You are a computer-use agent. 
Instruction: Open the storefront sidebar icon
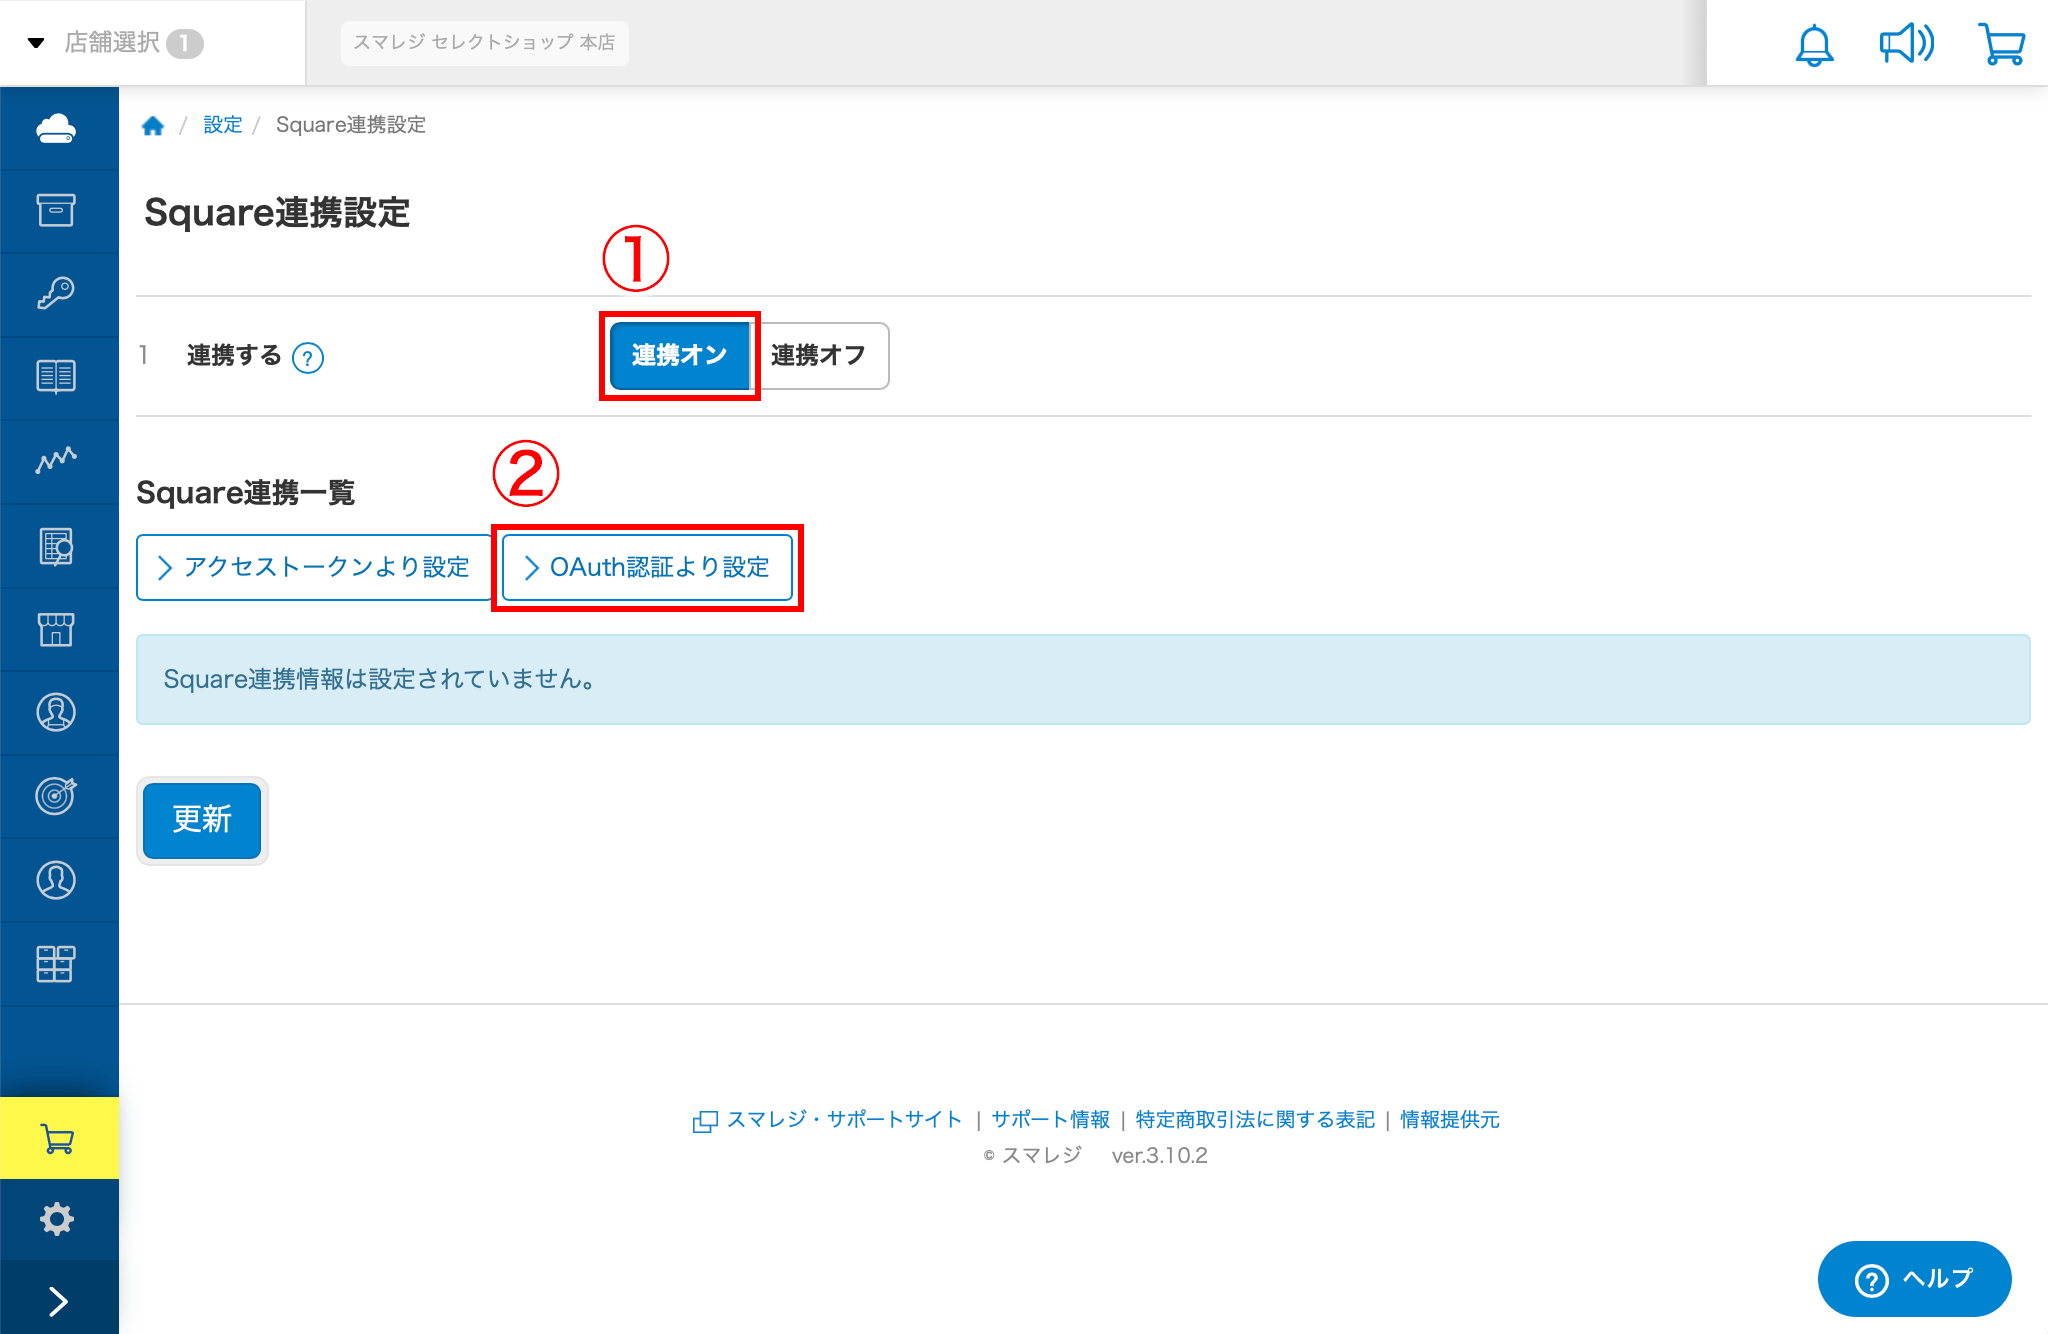tap(56, 630)
